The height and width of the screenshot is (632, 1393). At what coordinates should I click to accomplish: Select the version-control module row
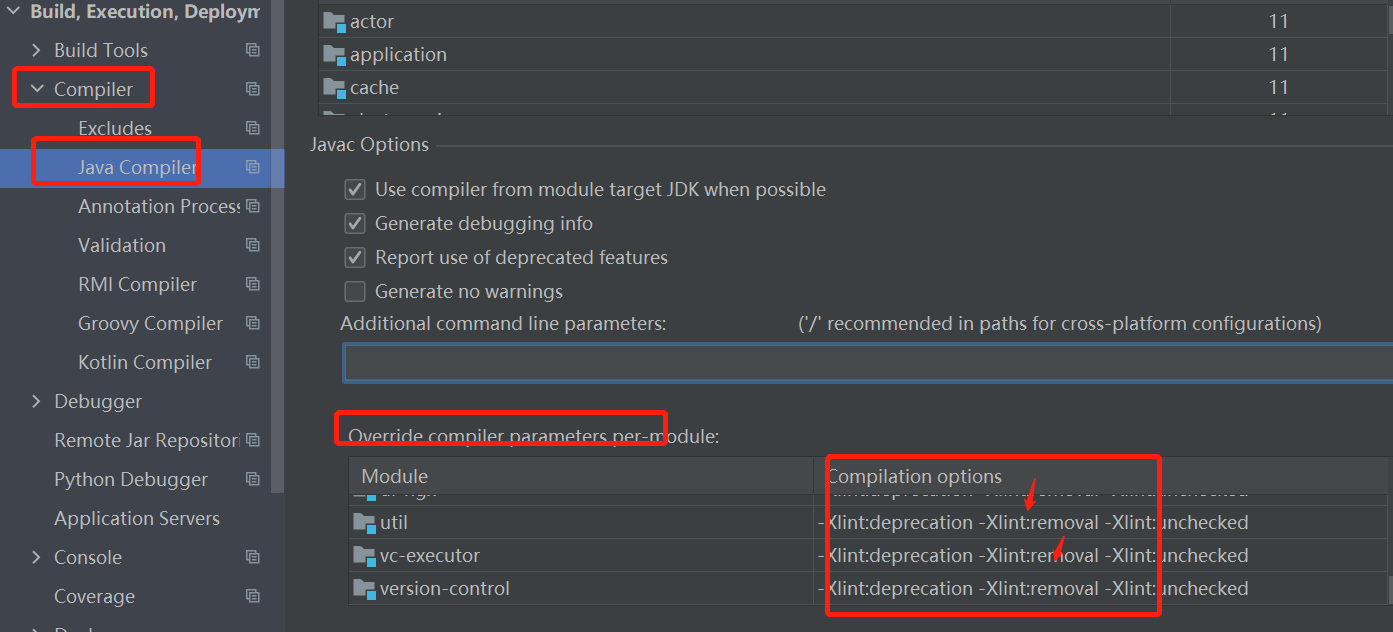pyautogui.click(x=444, y=589)
